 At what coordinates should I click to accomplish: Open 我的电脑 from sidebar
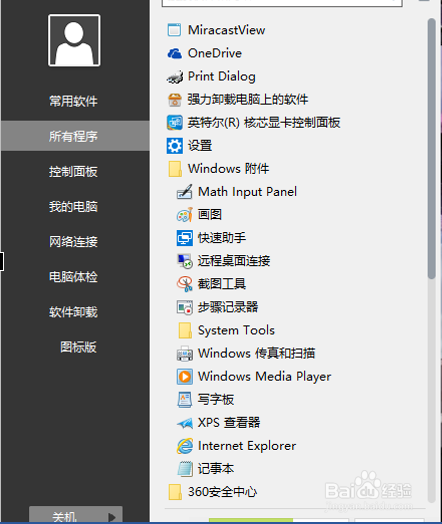pos(73,207)
